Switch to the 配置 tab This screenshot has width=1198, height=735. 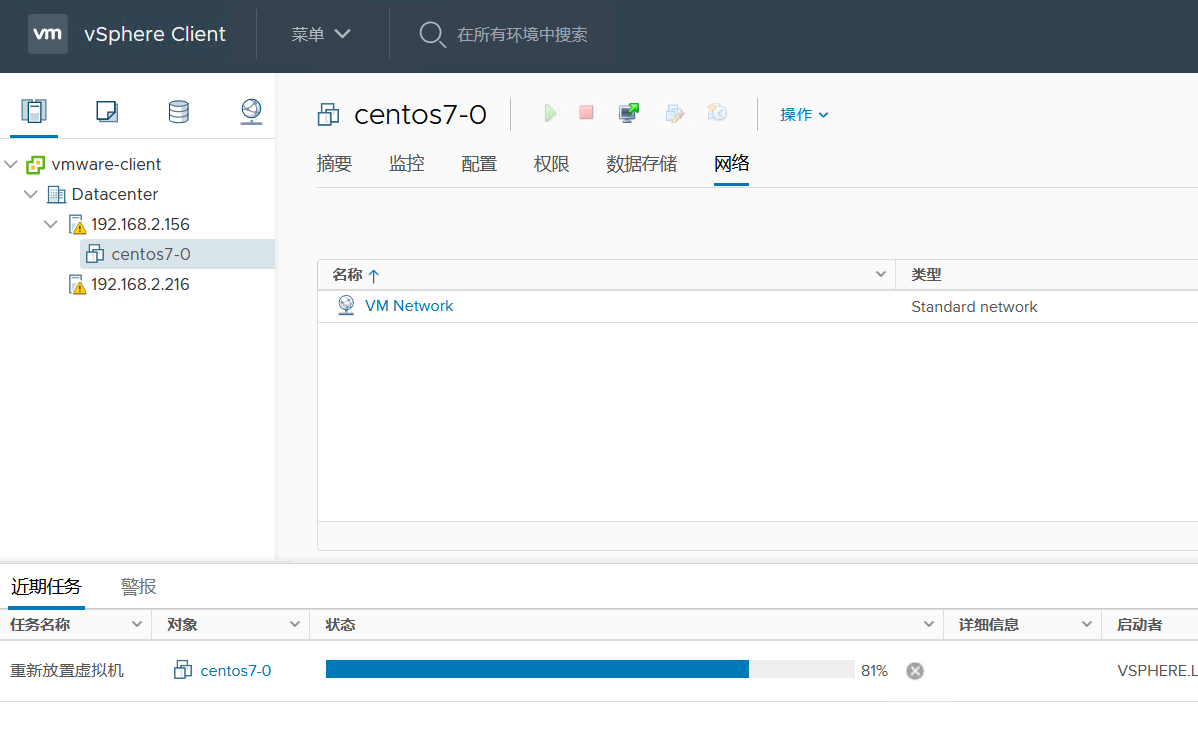coord(479,164)
